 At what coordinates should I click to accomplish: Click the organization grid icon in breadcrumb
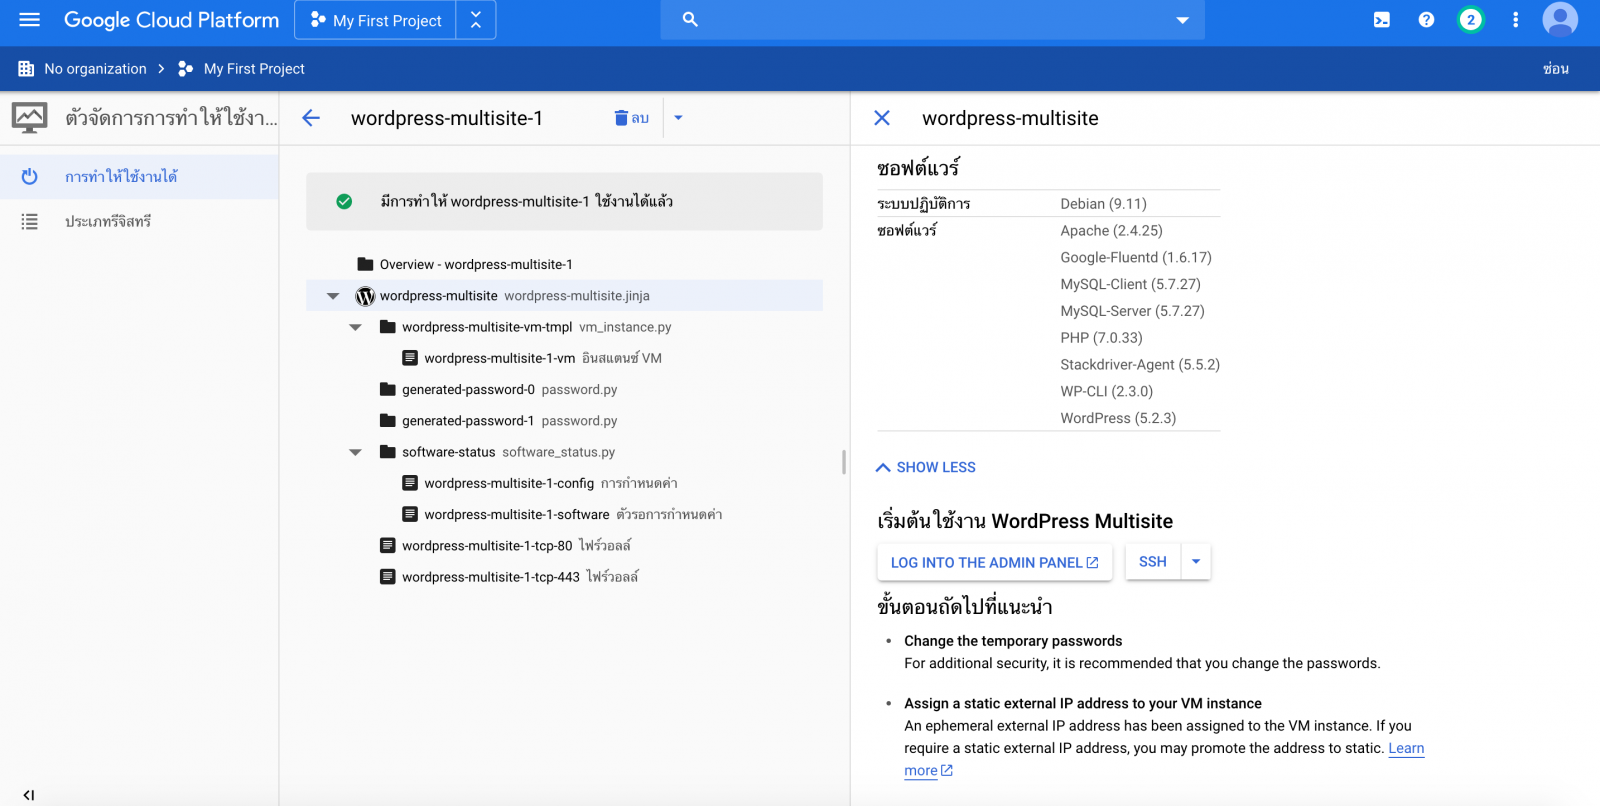26,69
